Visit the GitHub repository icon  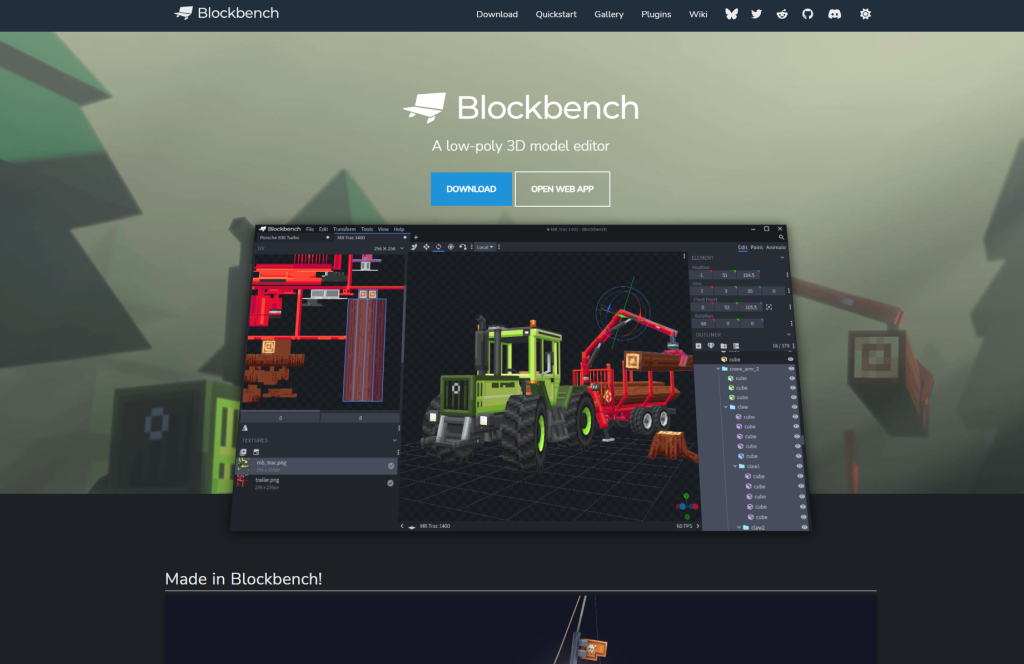807,14
